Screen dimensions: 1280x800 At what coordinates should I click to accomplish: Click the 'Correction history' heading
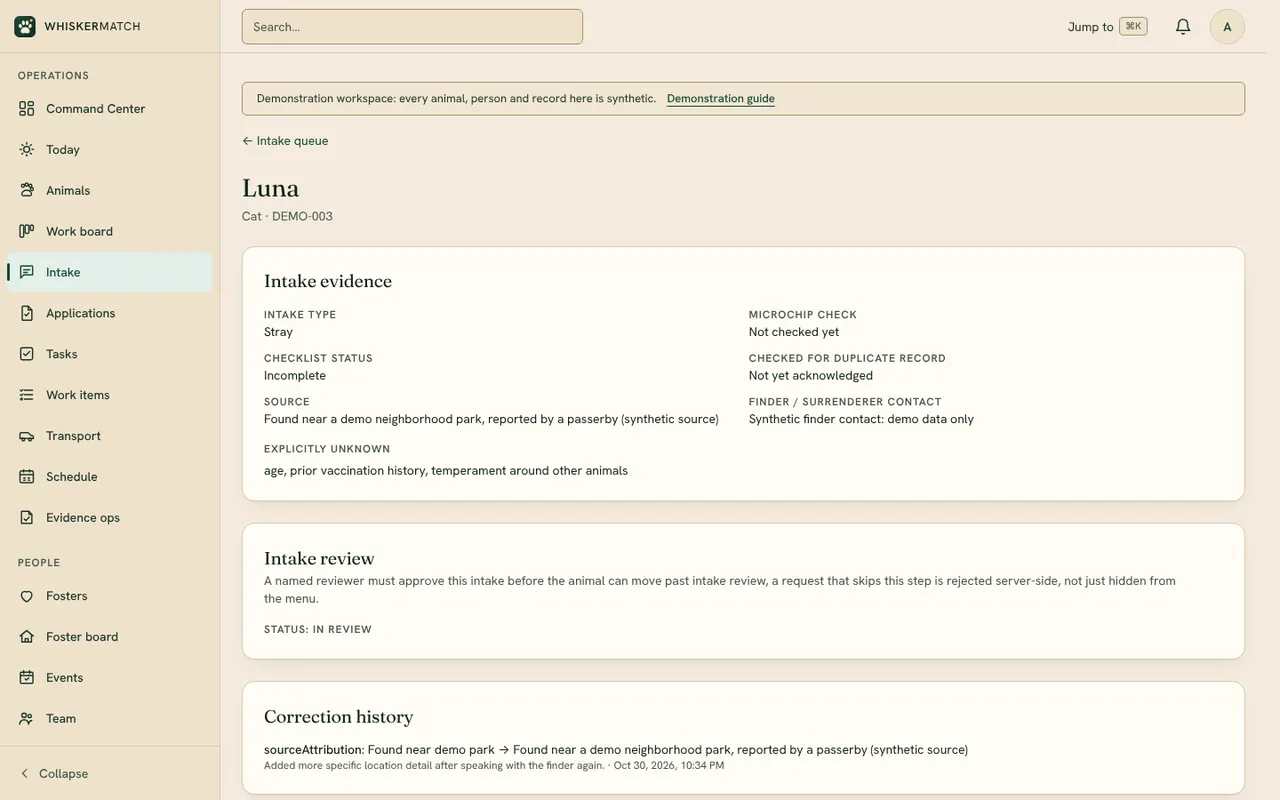coord(339,717)
